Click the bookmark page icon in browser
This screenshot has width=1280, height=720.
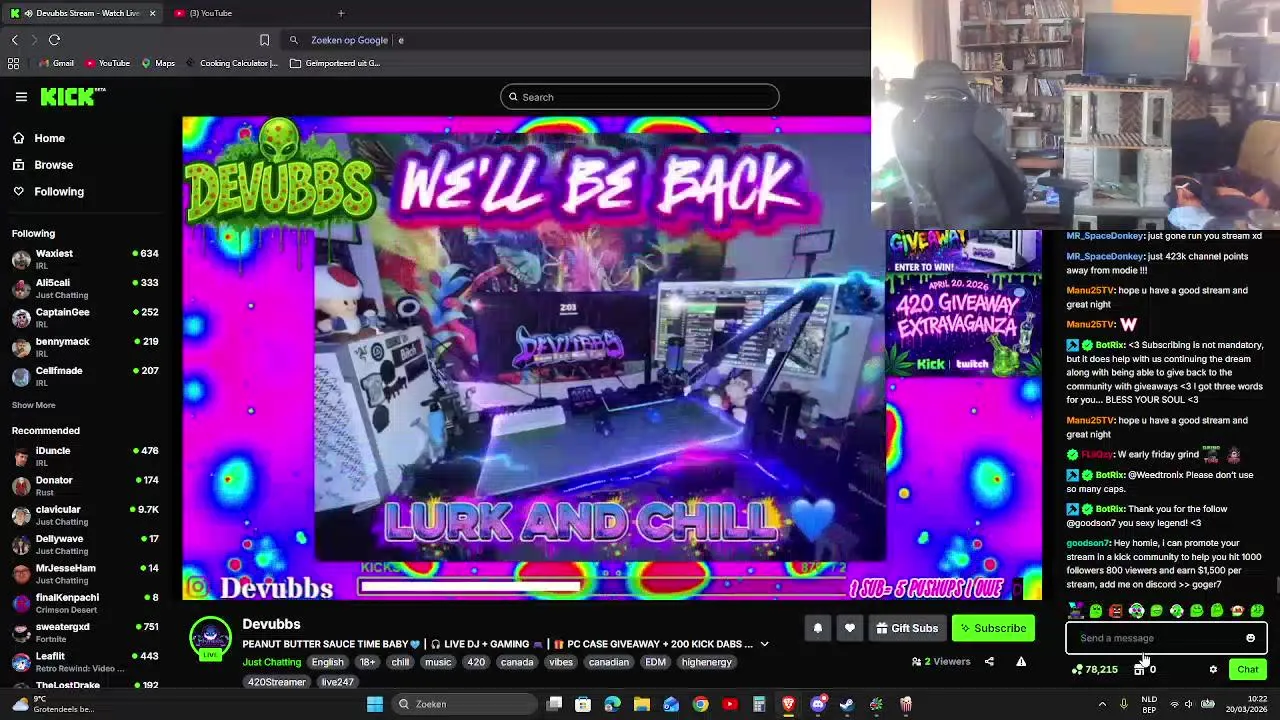pos(264,40)
